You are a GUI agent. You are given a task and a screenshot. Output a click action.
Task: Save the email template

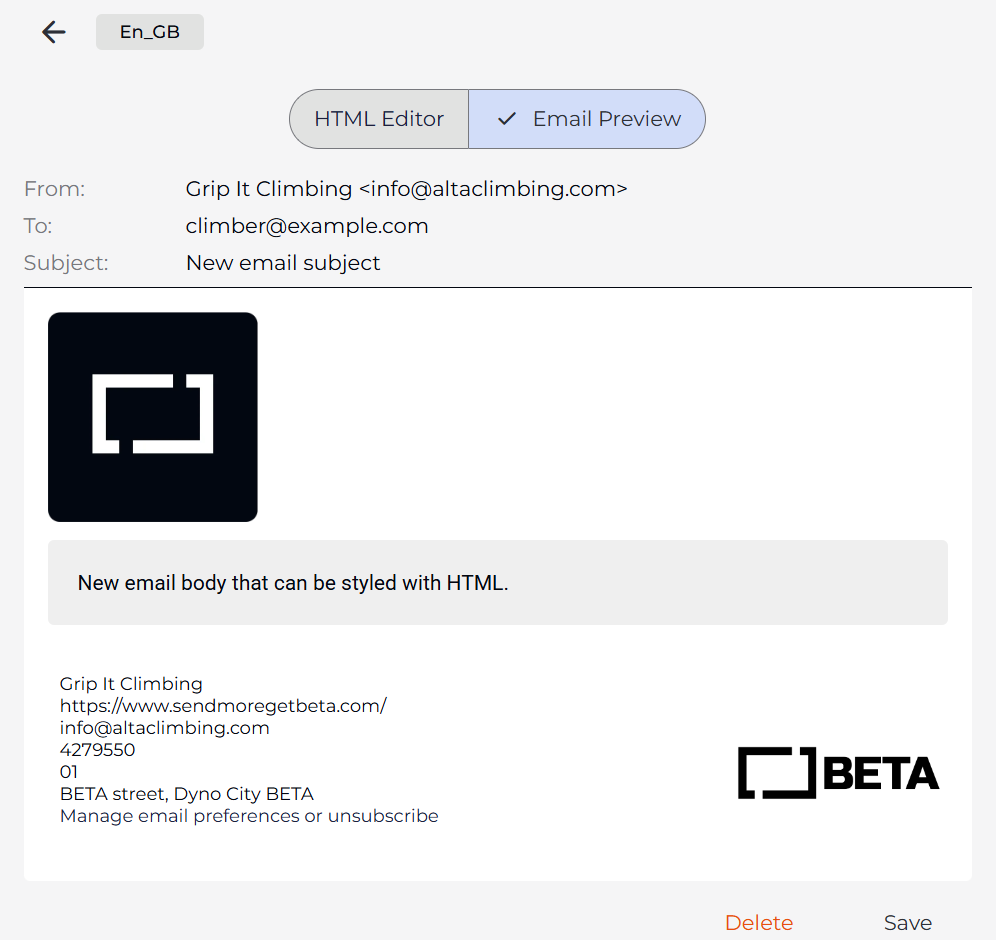(x=908, y=923)
